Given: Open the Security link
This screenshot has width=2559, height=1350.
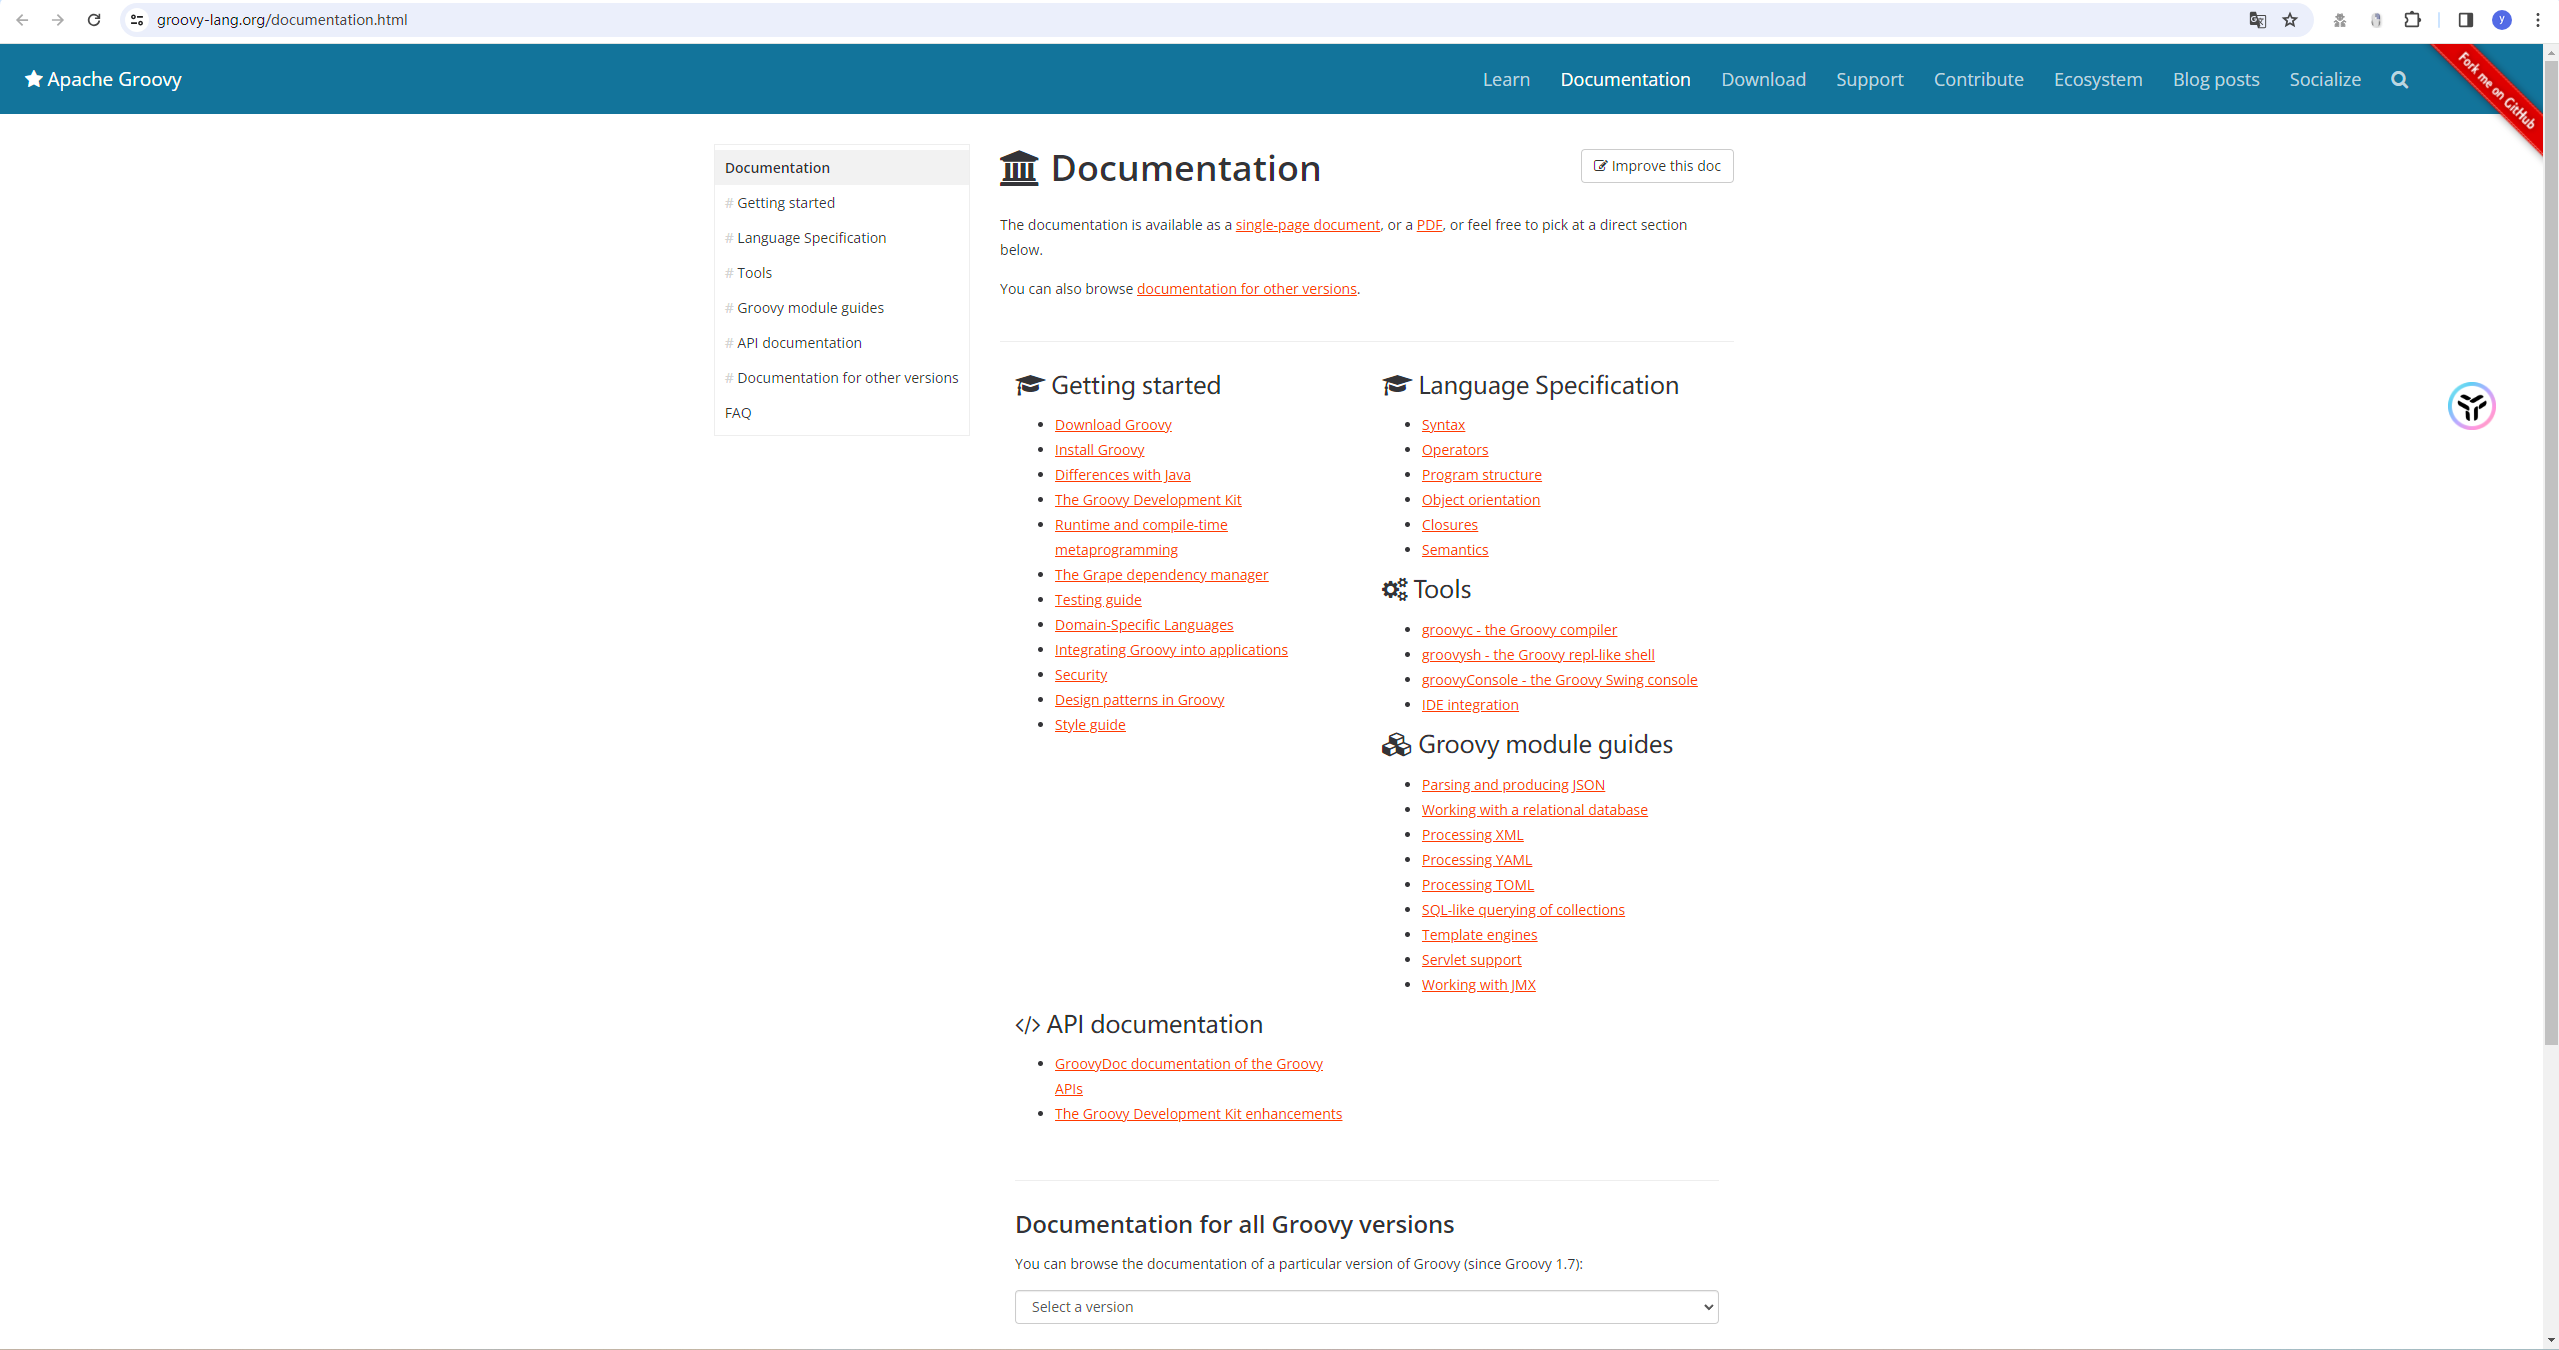Looking at the screenshot, I should (1080, 675).
